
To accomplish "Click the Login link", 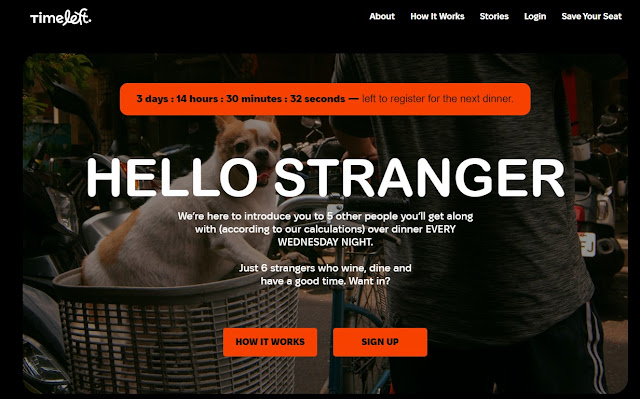I will coord(535,16).
